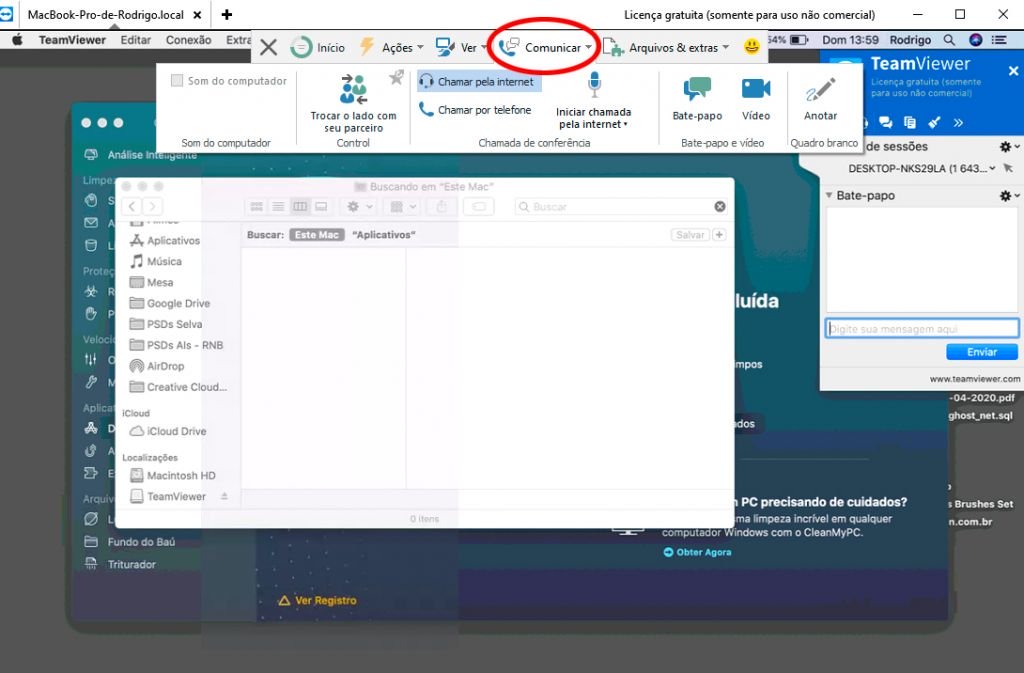
Task: Select Este Mac search scope
Action: click(x=317, y=234)
